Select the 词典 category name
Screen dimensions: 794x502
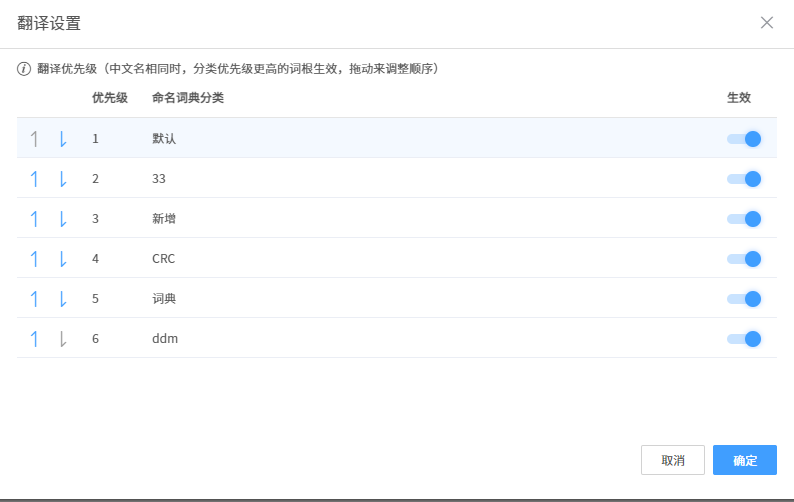click(x=164, y=298)
